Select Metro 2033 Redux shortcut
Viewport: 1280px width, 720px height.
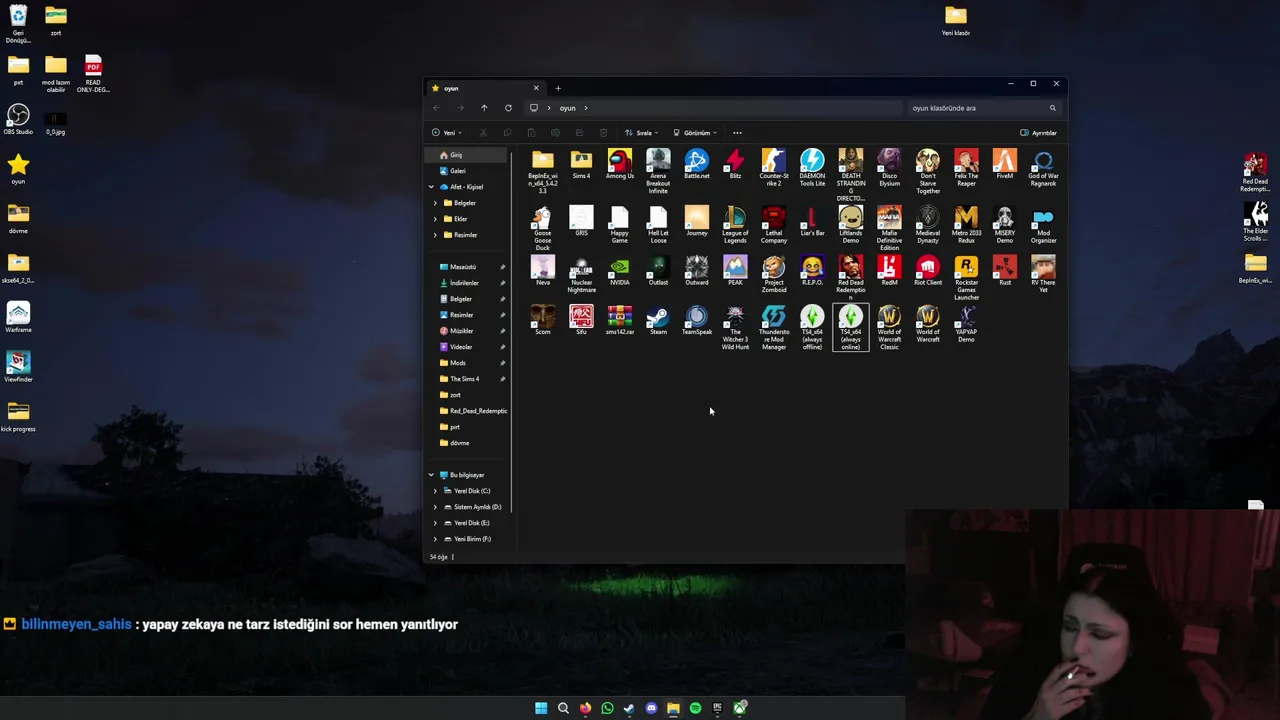click(x=966, y=225)
